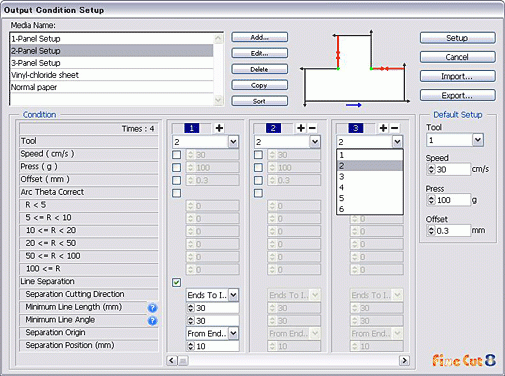Image resolution: width=505 pixels, height=376 pixels.
Task: Choose tool 6 from open dropdown list
Action: 370,209
